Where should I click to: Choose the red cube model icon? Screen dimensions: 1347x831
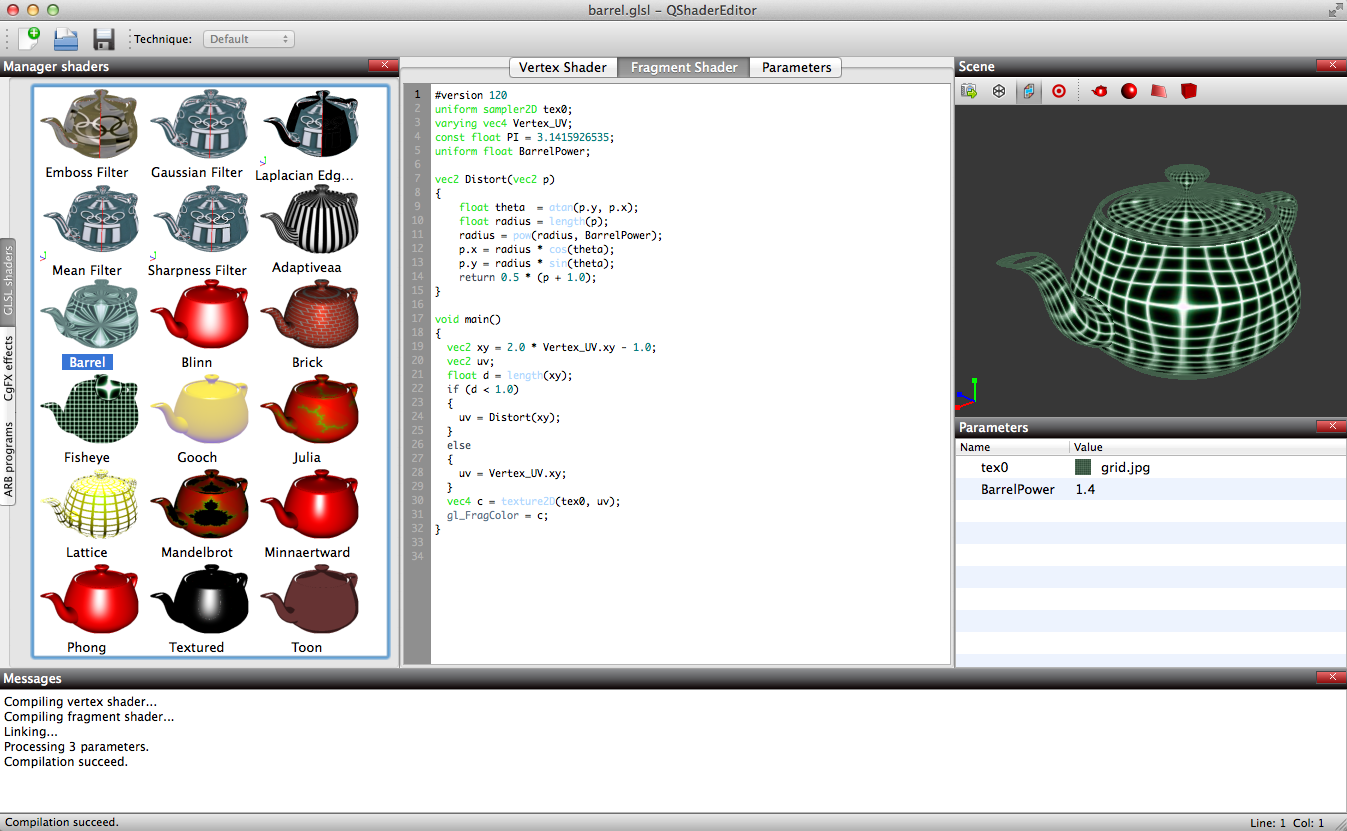1188,91
